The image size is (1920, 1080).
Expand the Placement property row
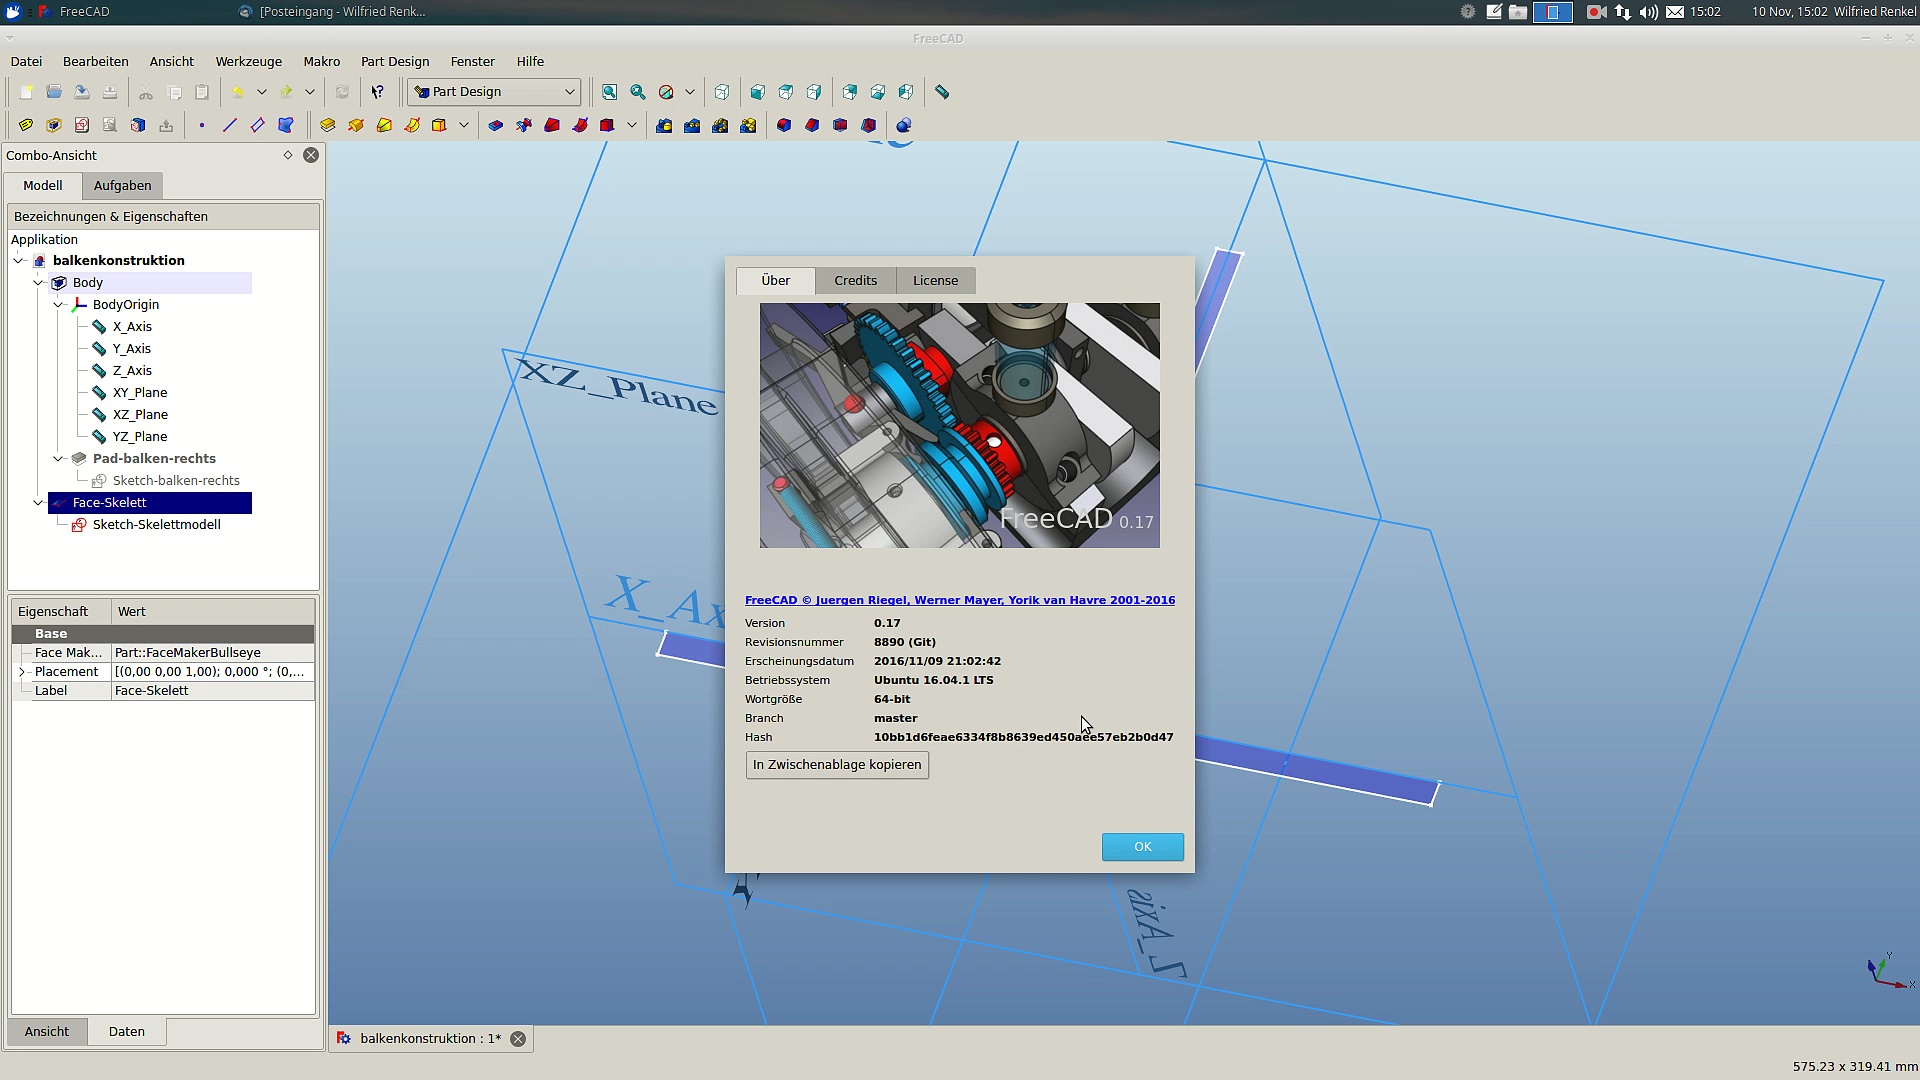pyautogui.click(x=22, y=672)
